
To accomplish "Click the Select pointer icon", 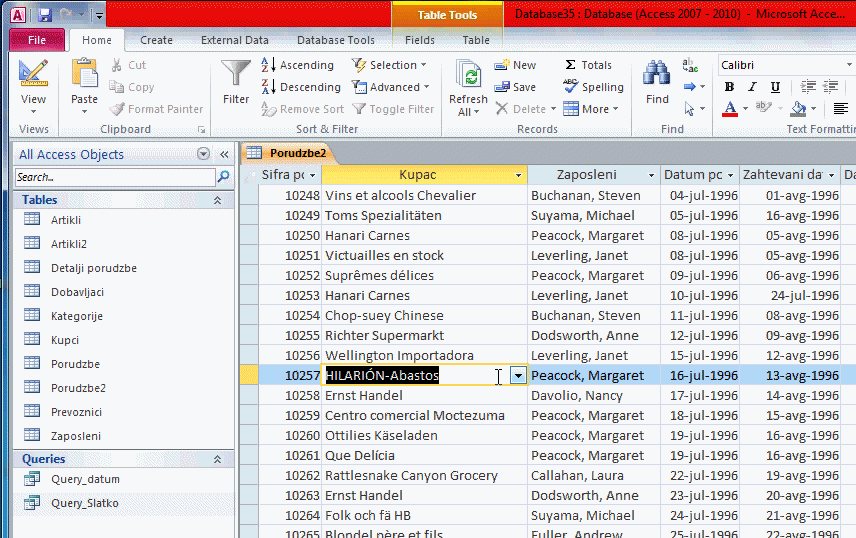I will 689,109.
